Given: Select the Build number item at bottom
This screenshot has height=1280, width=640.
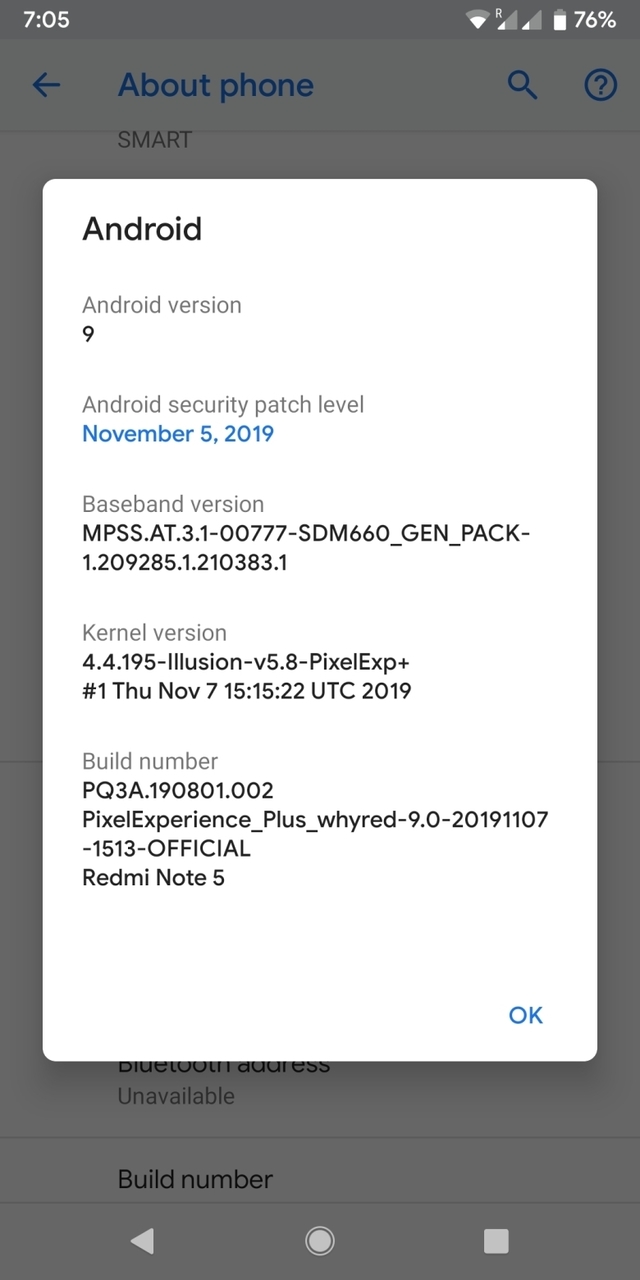Looking at the screenshot, I should tap(195, 1180).
